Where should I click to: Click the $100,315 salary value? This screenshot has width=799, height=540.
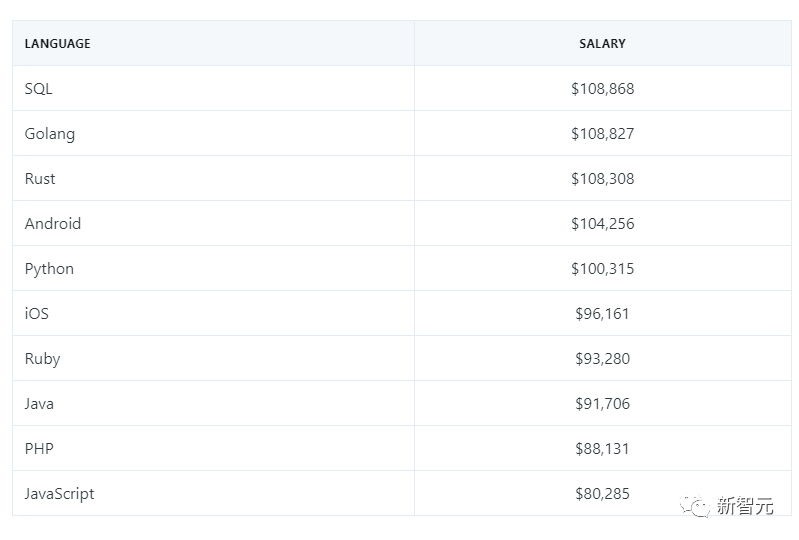pos(602,269)
